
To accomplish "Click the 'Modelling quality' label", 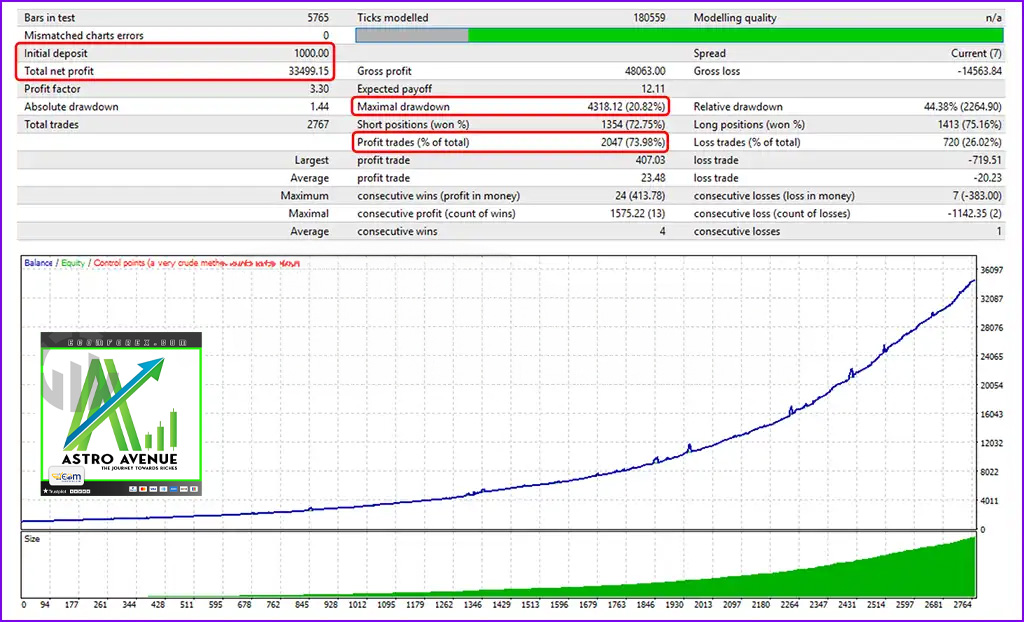I will 735,18.
